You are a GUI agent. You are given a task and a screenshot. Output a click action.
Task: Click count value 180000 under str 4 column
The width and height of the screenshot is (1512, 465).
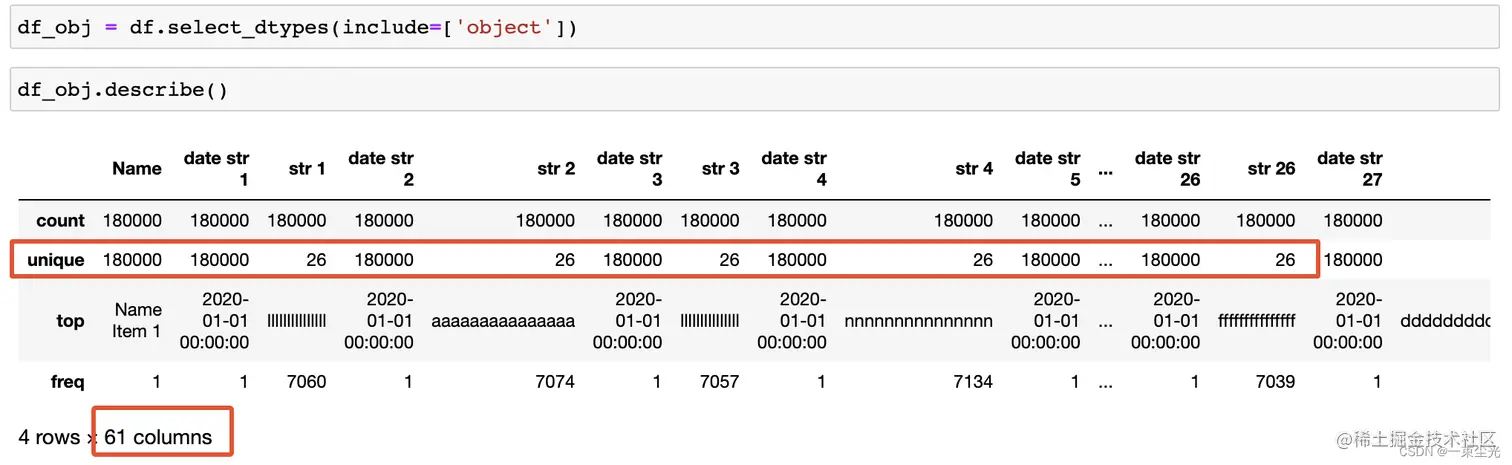pyautogui.click(x=963, y=220)
